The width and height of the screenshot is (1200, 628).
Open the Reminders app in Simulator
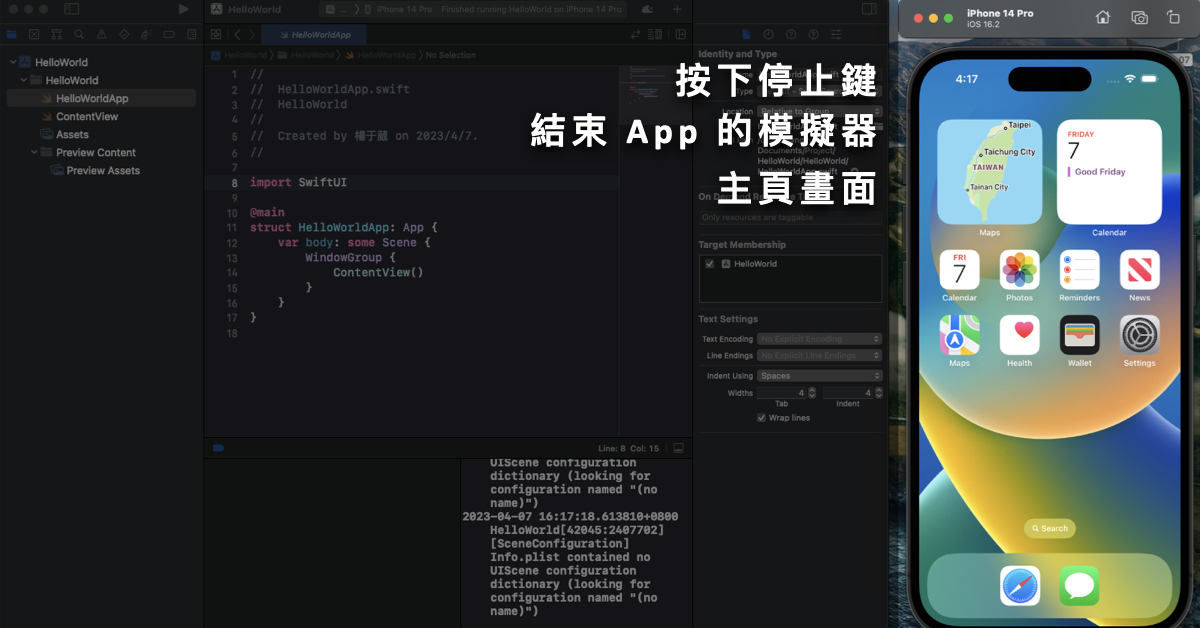[x=1080, y=270]
